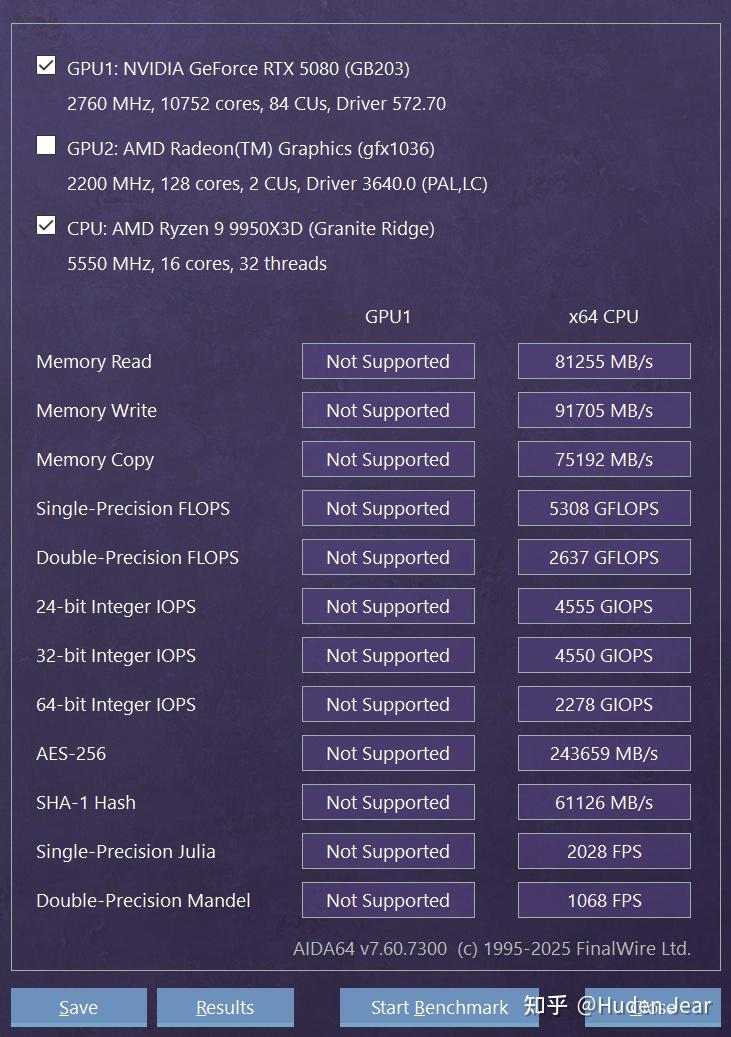Click the Double-Precision Mandel FPS result
Screen dimensions: 731x1037
603,900
